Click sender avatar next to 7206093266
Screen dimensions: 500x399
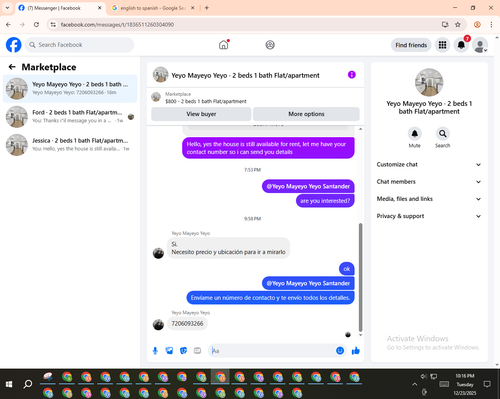[158, 324]
